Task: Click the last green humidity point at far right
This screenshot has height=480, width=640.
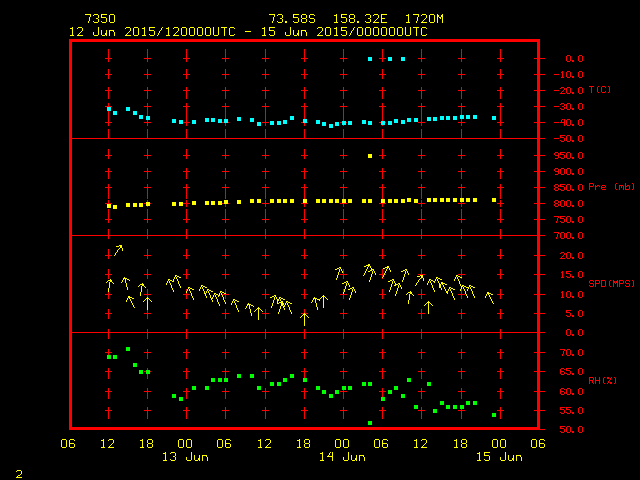Action: click(x=494, y=415)
